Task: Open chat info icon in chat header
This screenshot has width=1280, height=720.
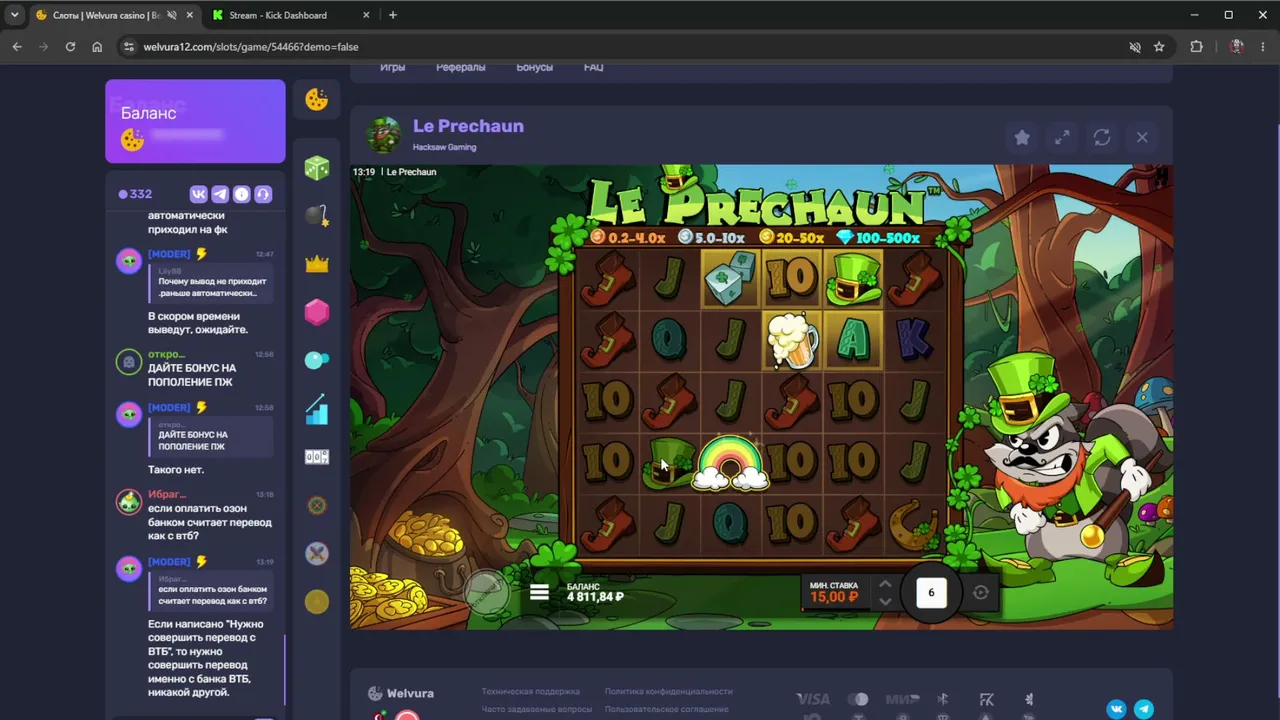Action: click(x=241, y=194)
